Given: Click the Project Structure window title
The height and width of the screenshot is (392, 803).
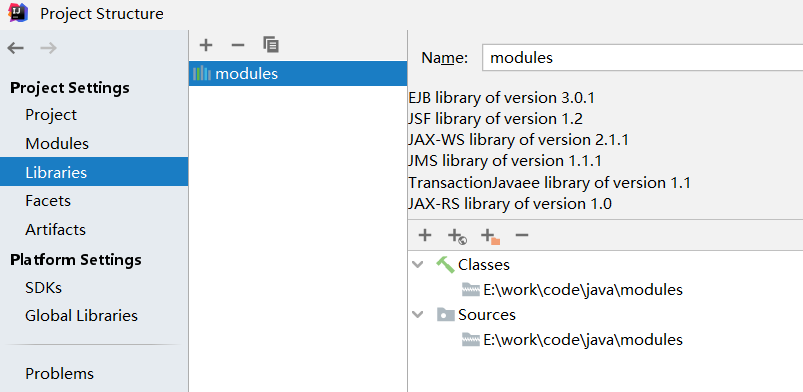Looking at the screenshot, I should coord(101,13).
